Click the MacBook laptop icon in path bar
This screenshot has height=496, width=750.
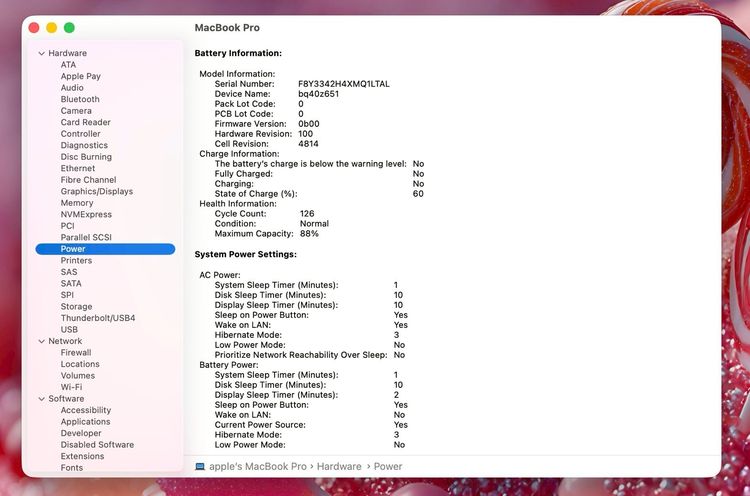[200, 466]
